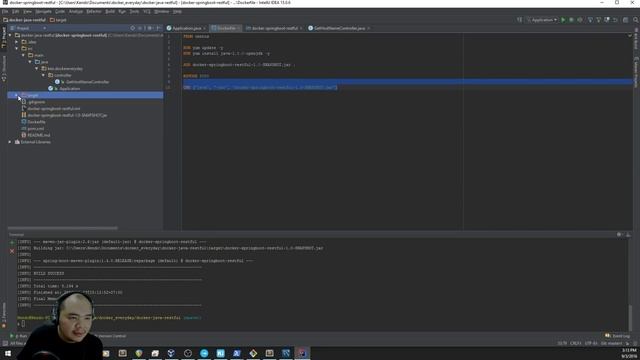
Task: Open the Event Log tool window
Action: pos(618,336)
